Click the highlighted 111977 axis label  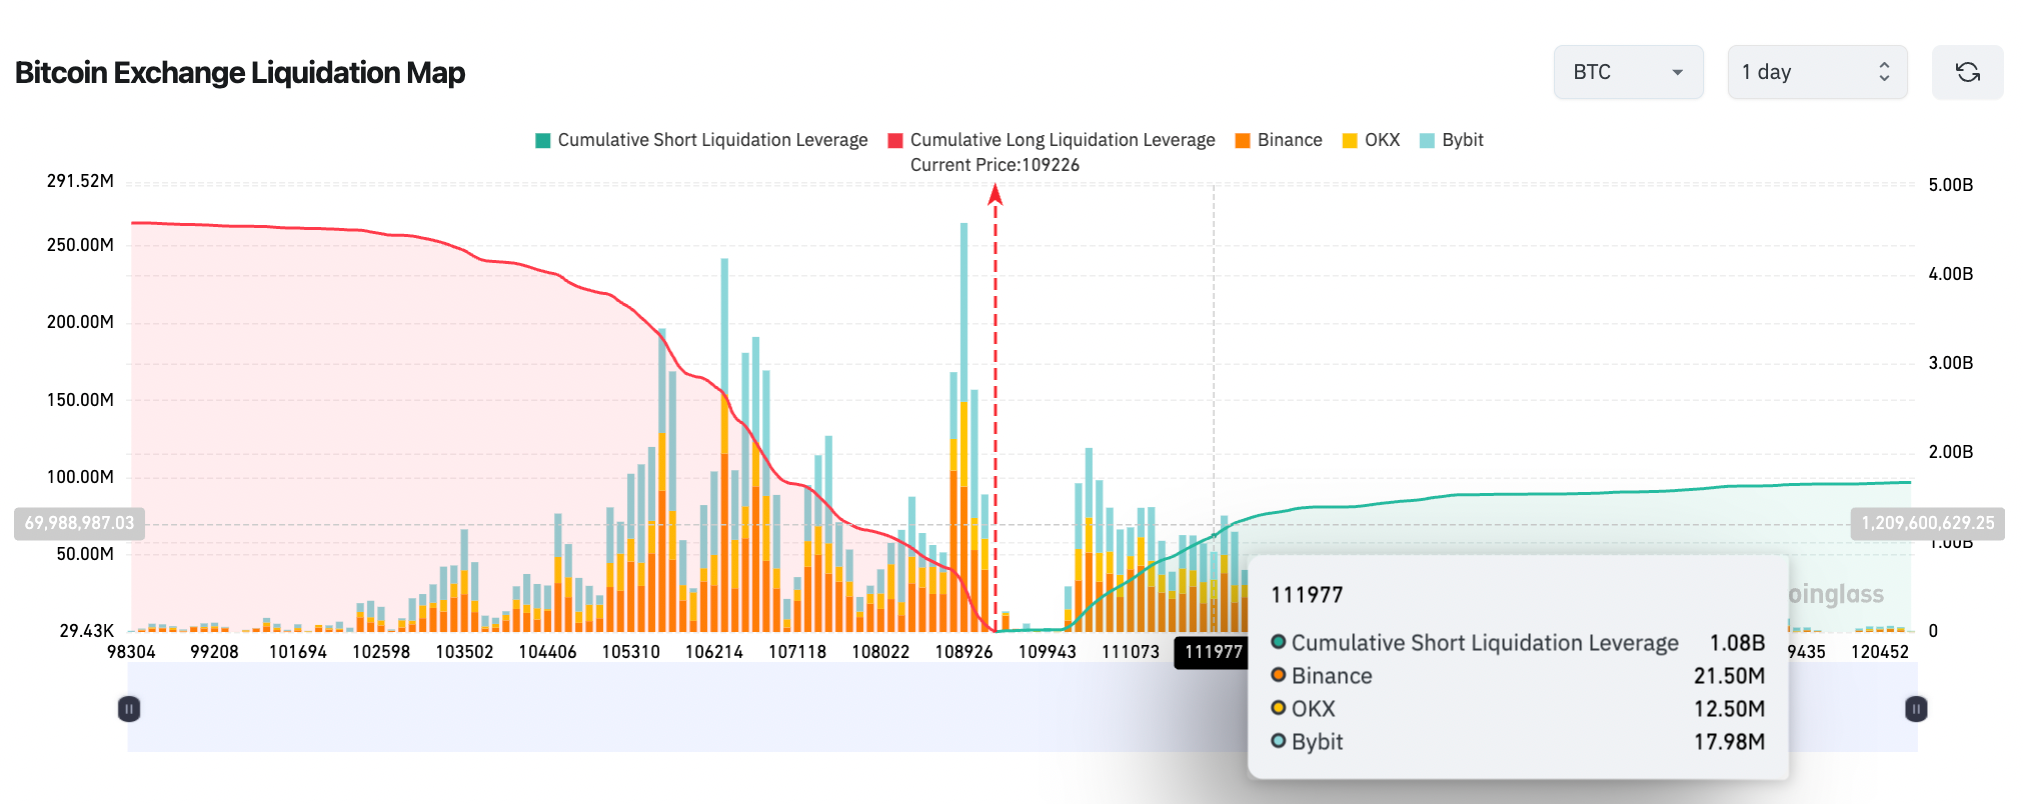[1212, 652]
